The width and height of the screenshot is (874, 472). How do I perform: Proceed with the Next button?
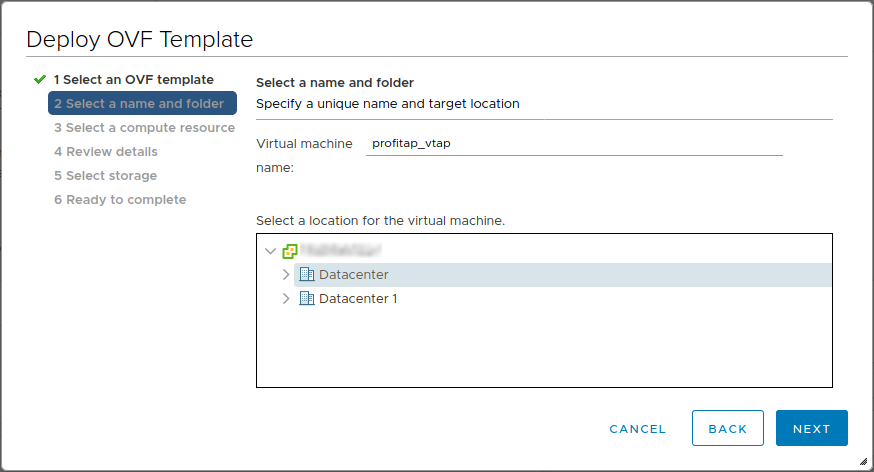tap(811, 428)
